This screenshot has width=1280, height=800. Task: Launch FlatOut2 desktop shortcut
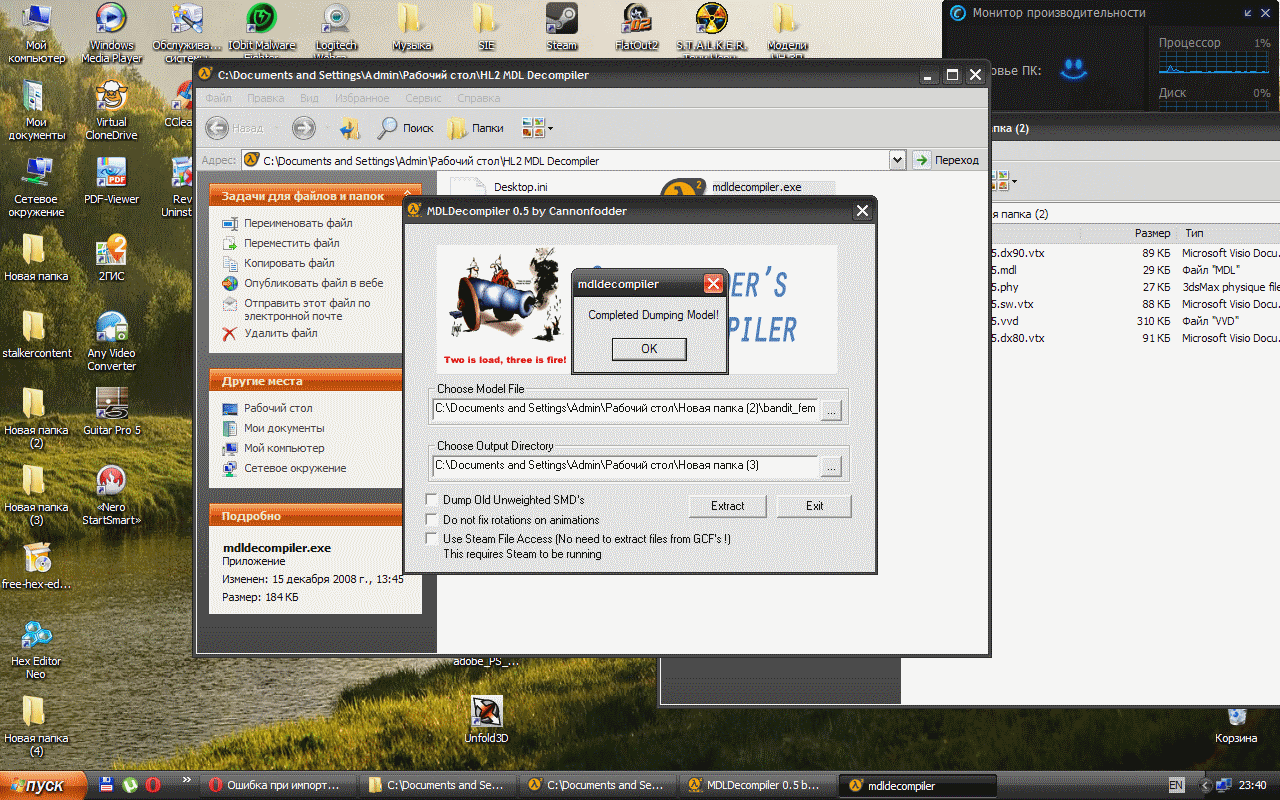(637, 27)
